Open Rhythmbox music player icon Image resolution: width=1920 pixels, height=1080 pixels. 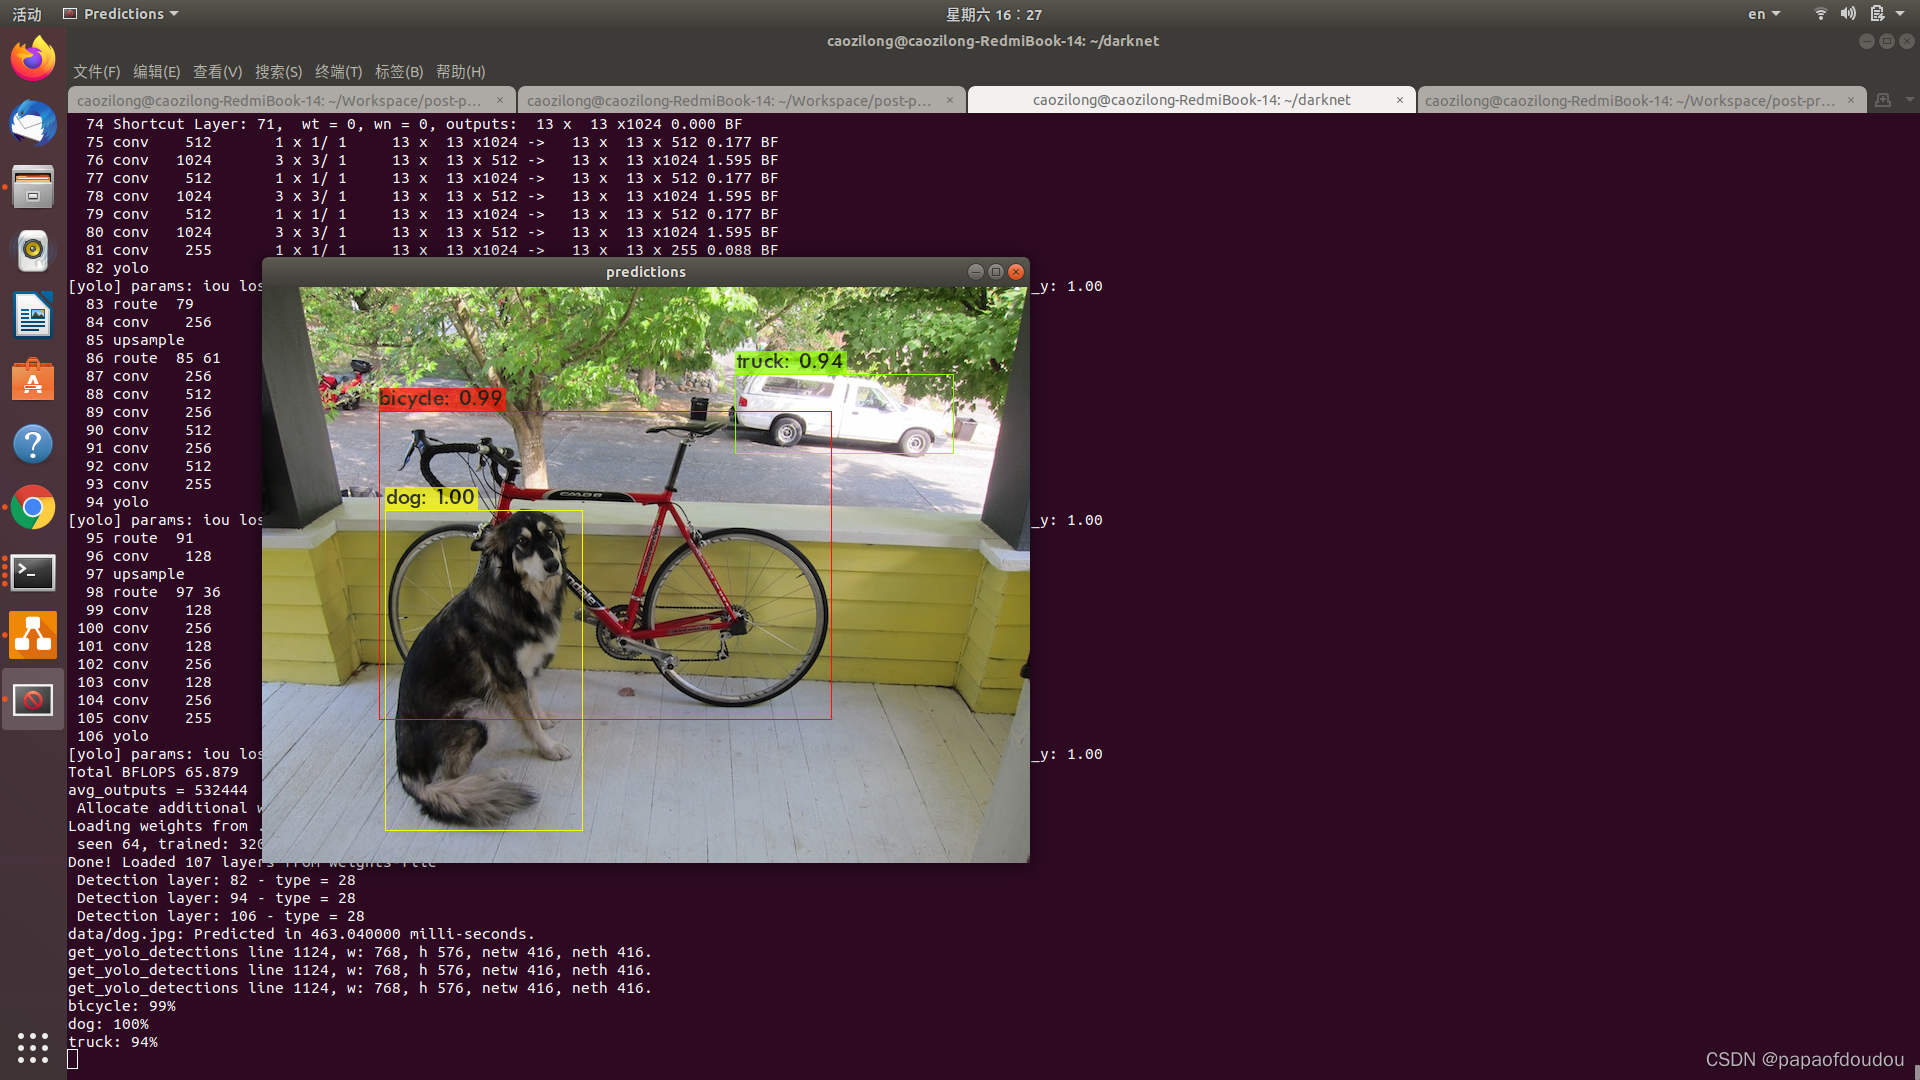33,251
